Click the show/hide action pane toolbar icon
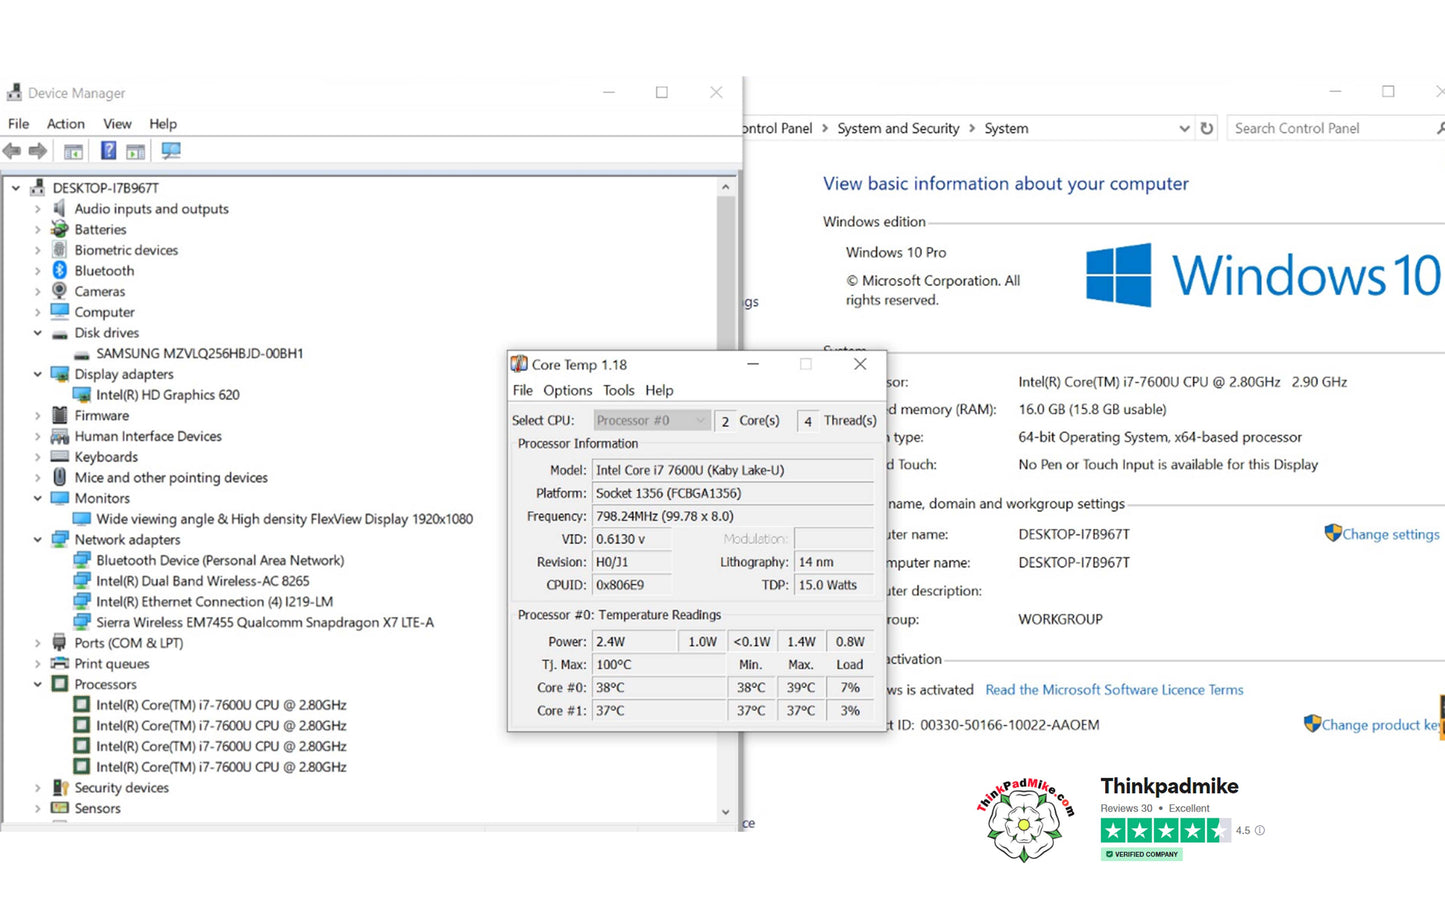The height and width of the screenshot is (908, 1445). point(135,151)
